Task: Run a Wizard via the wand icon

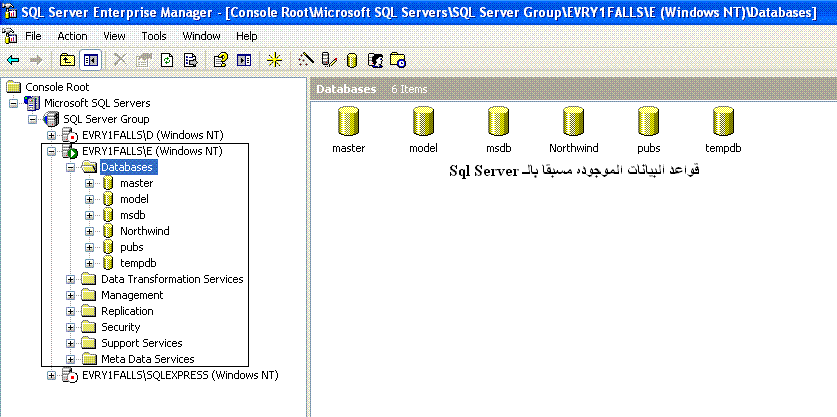Action: (306, 60)
